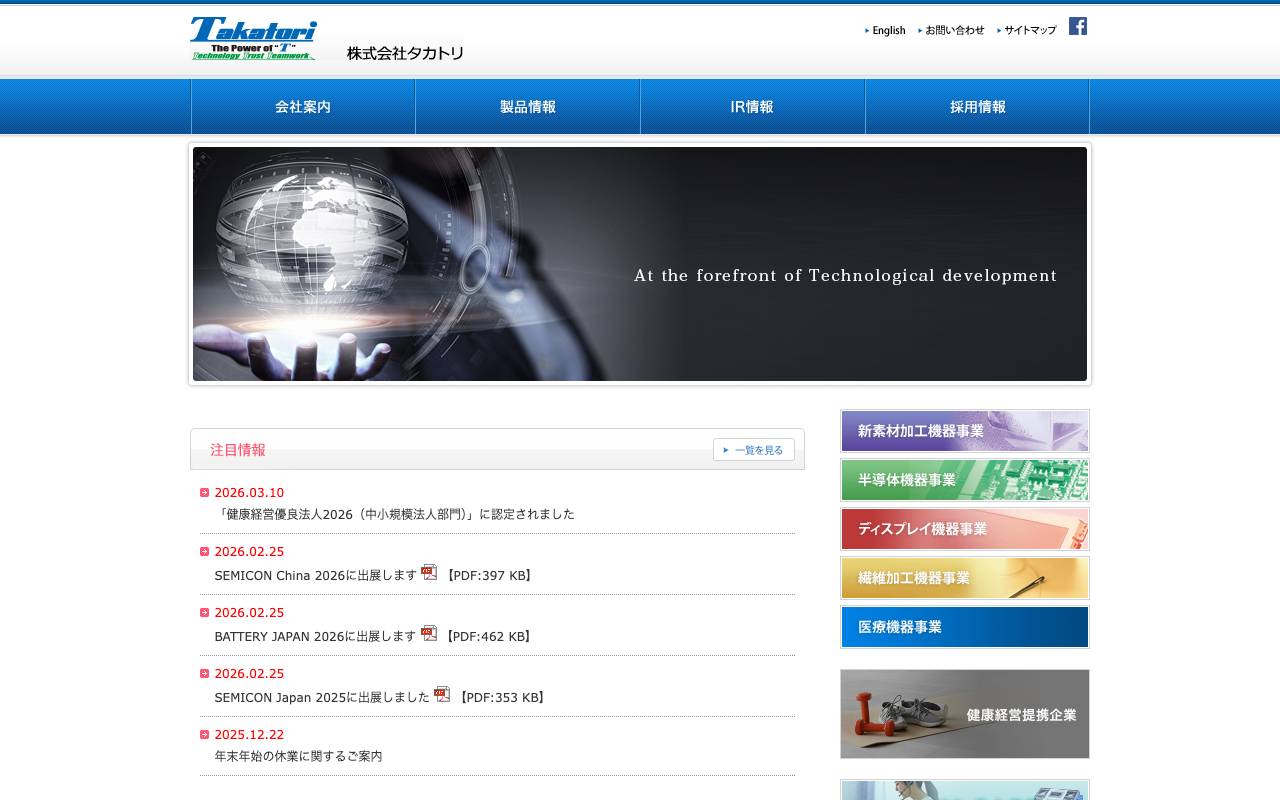The height and width of the screenshot is (800, 1280).
Task: Select the ディスプレイ機器事業 banner icon
Action: [x=964, y=529]
